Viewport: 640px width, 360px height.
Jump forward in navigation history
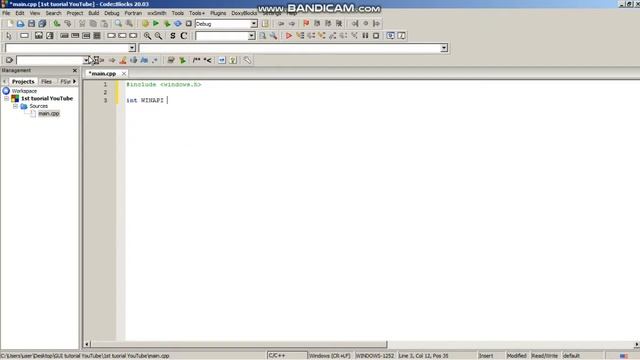click(291, 24)
